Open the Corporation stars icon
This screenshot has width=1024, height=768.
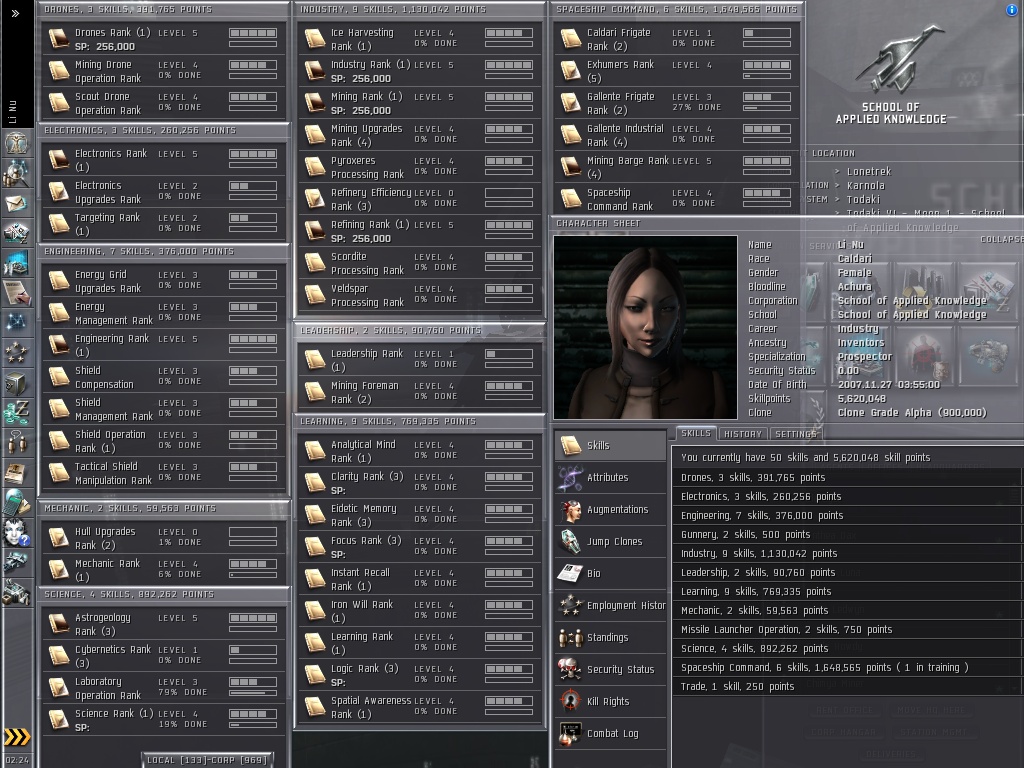click(x=16, y=353)
